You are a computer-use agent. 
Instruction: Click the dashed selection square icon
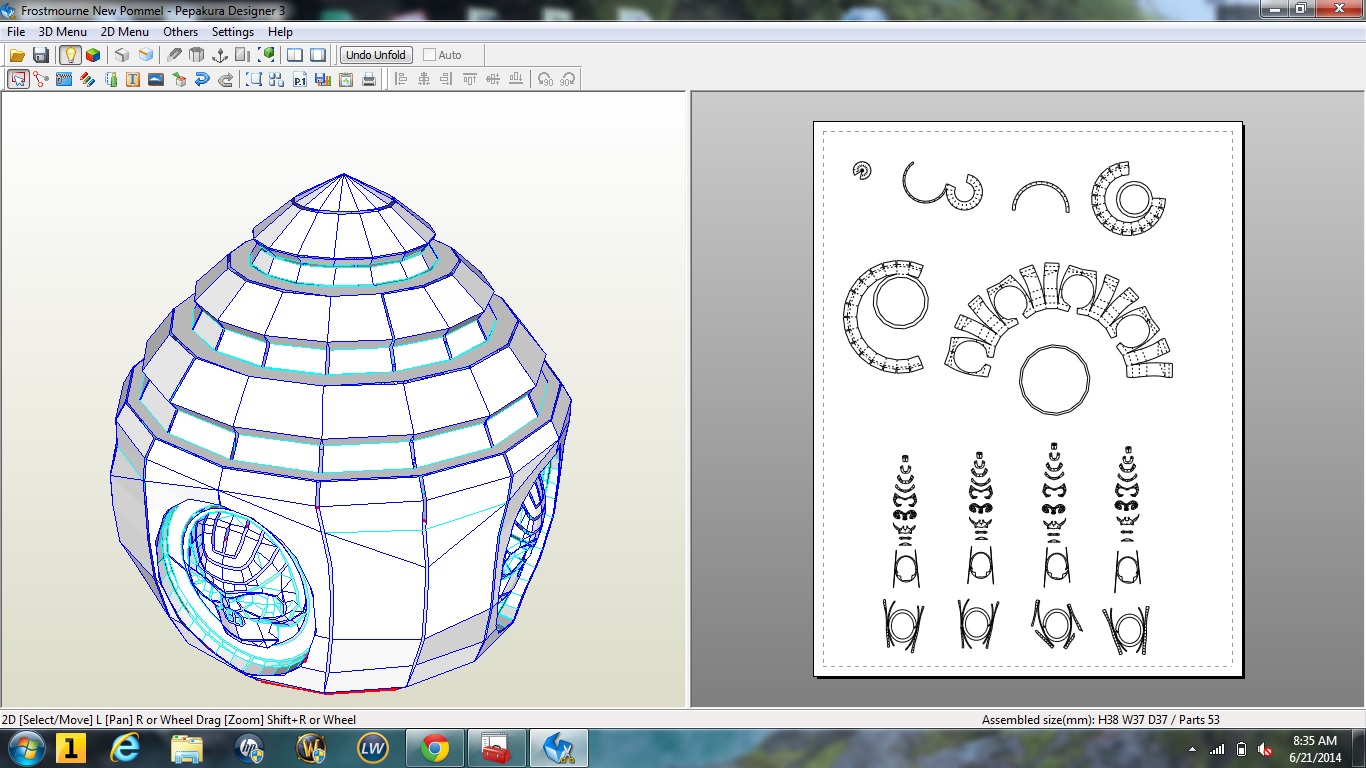coord(254,79)
